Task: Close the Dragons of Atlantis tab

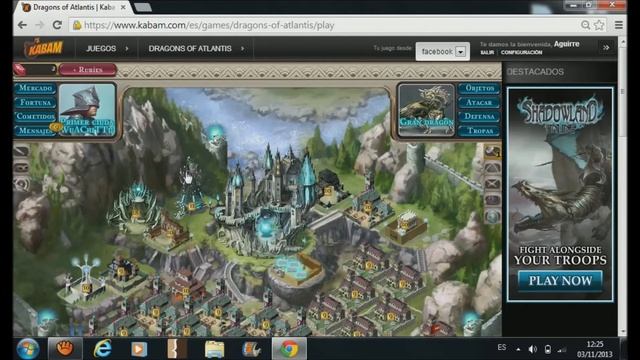Action: tap(123, 7)
